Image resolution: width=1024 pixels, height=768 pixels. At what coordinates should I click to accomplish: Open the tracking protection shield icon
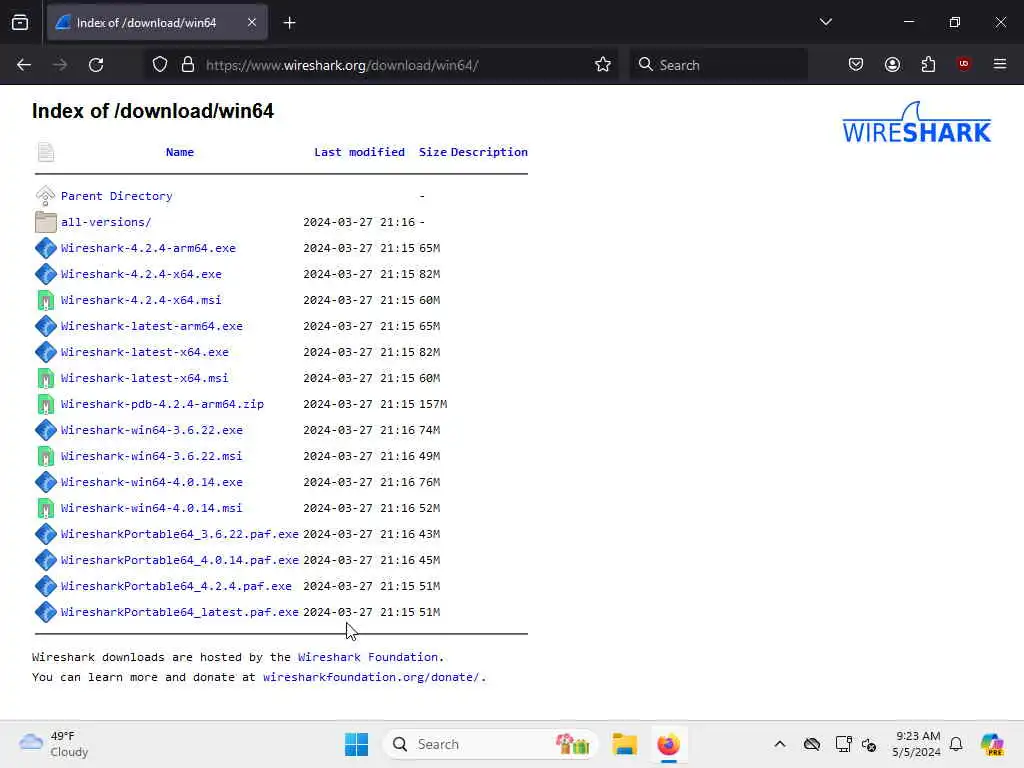coord(160,65)
